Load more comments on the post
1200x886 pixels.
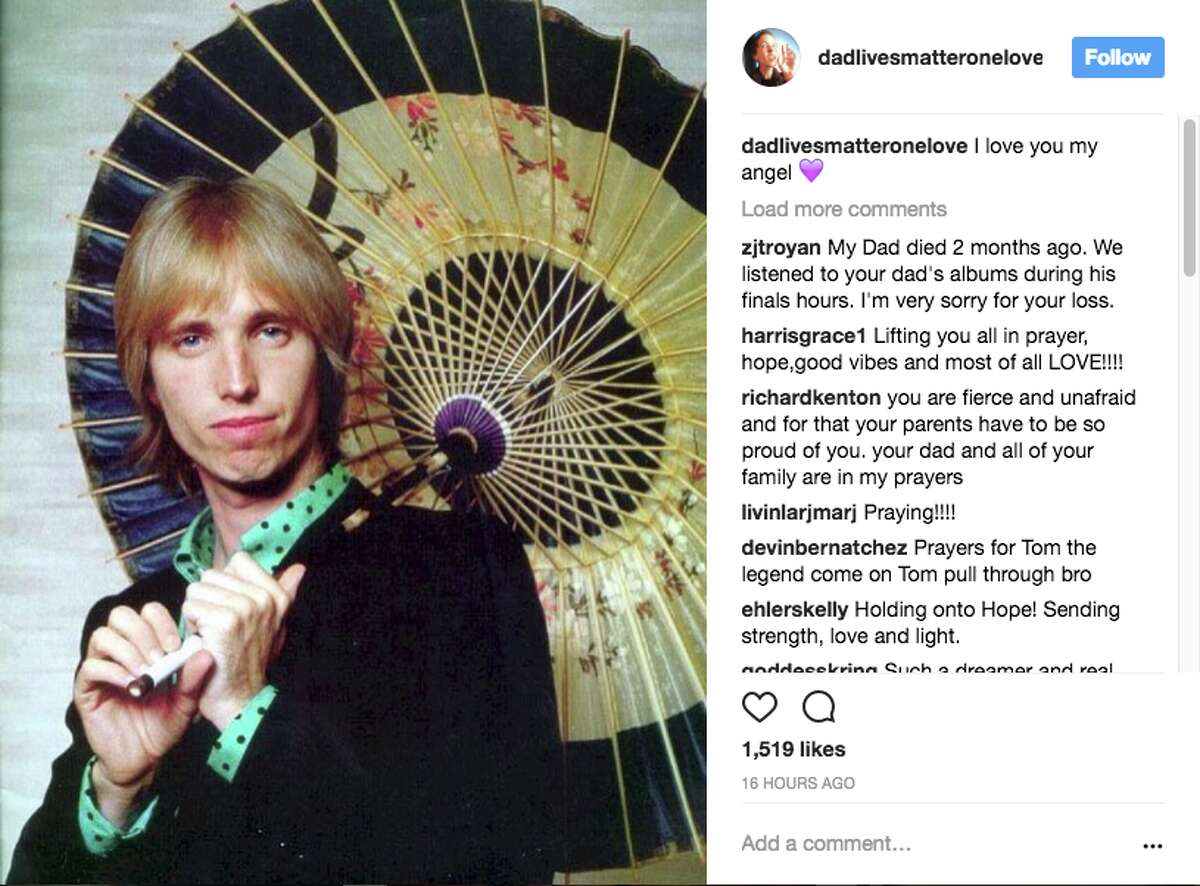(843, 209)
